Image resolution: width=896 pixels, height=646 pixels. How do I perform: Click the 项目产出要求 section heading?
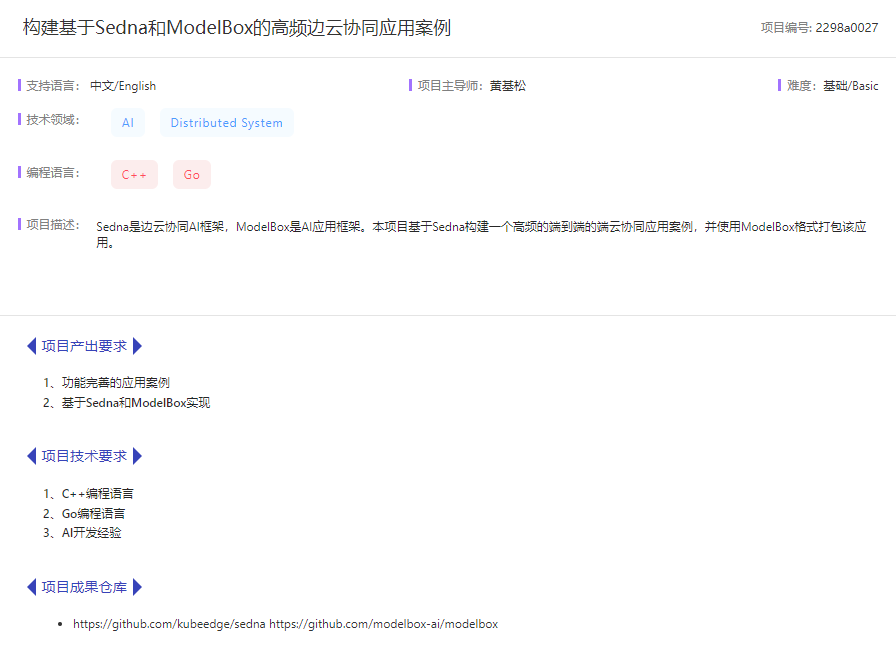(84, 346)
